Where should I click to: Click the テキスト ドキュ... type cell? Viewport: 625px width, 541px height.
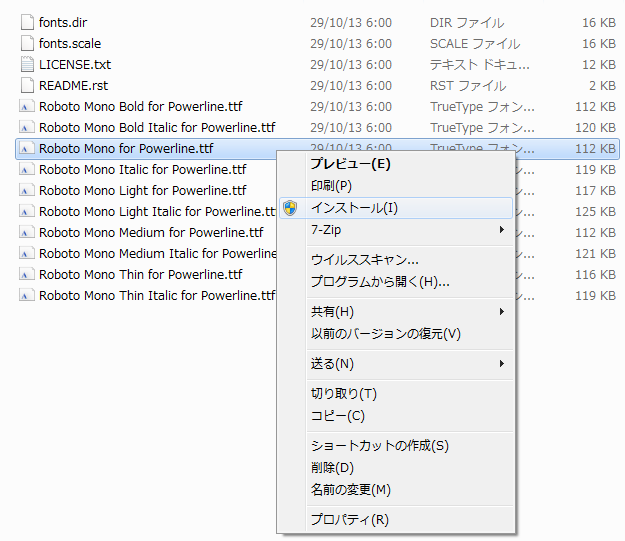(x=480, y=65)
